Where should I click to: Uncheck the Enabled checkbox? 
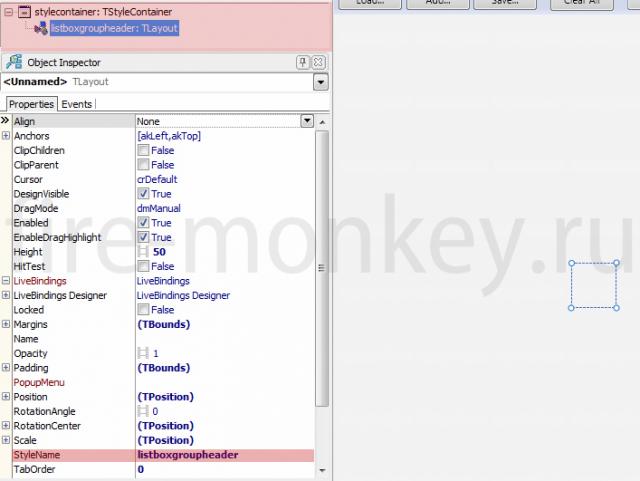point(143,223)
